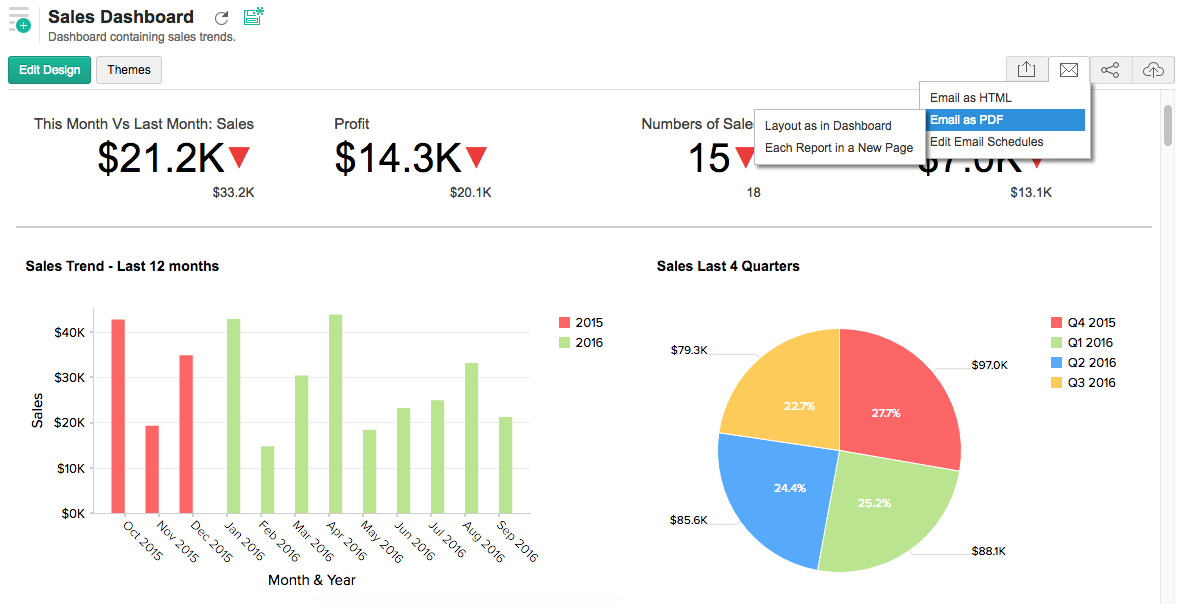The width and height of the screenshot is (1179, 604).
Task: Toggle Q2 2016 in pie chart legend
Action: click(x=1091, y=363)
